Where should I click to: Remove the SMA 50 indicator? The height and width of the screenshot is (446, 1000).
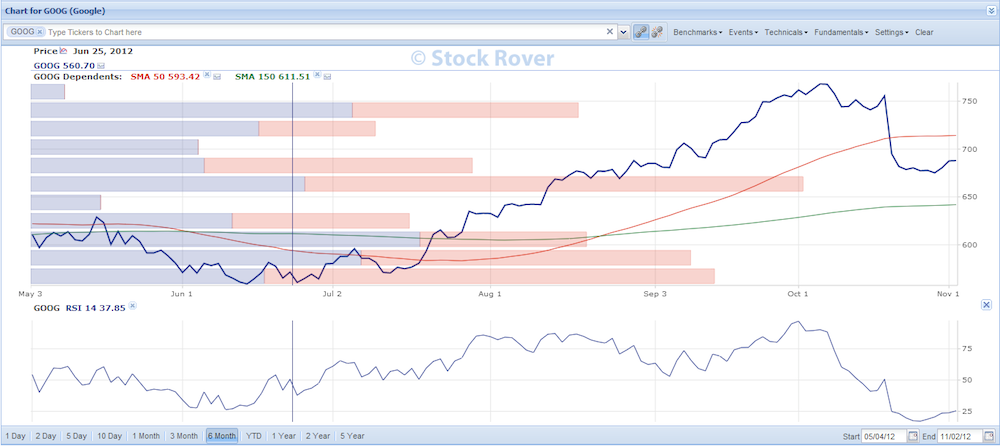206,75
